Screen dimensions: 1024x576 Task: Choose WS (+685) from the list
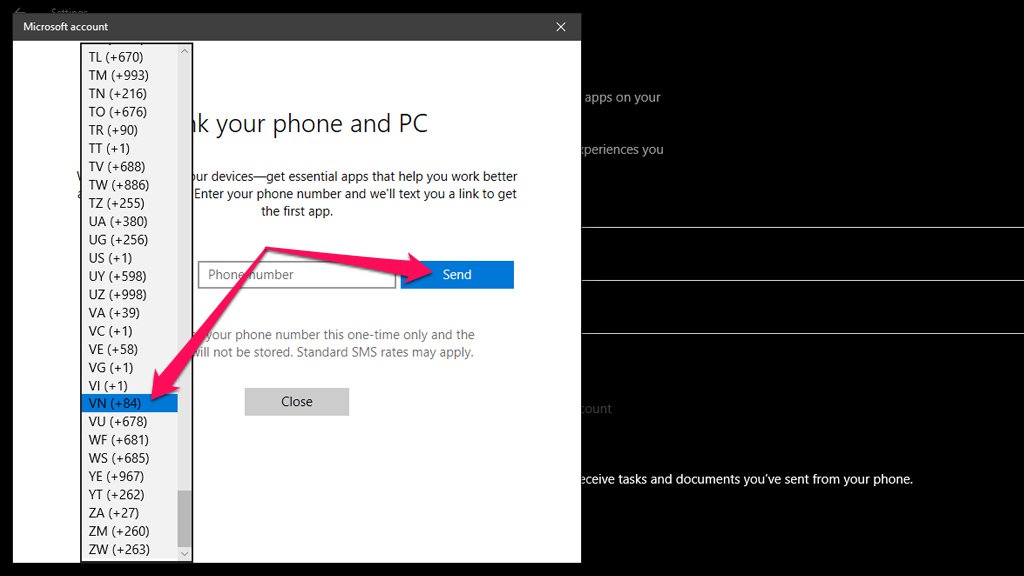click(x=129, y=458)
